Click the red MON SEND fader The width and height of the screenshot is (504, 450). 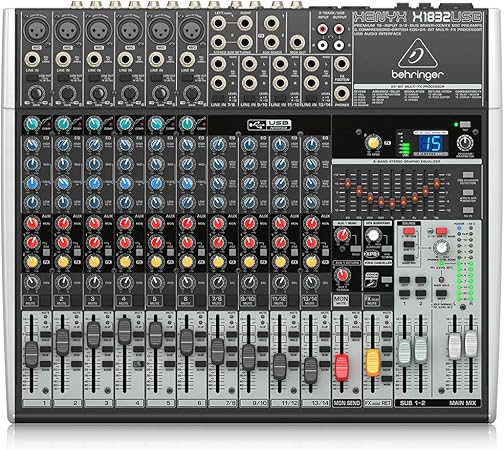pos(342,368)
